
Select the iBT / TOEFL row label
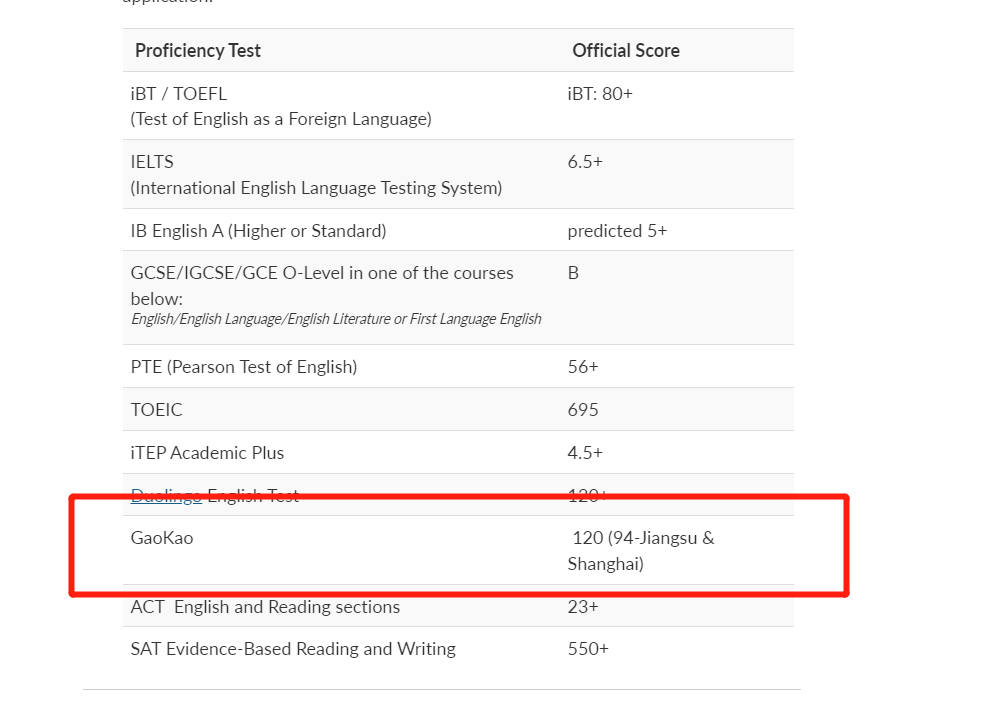pos(178,94)
